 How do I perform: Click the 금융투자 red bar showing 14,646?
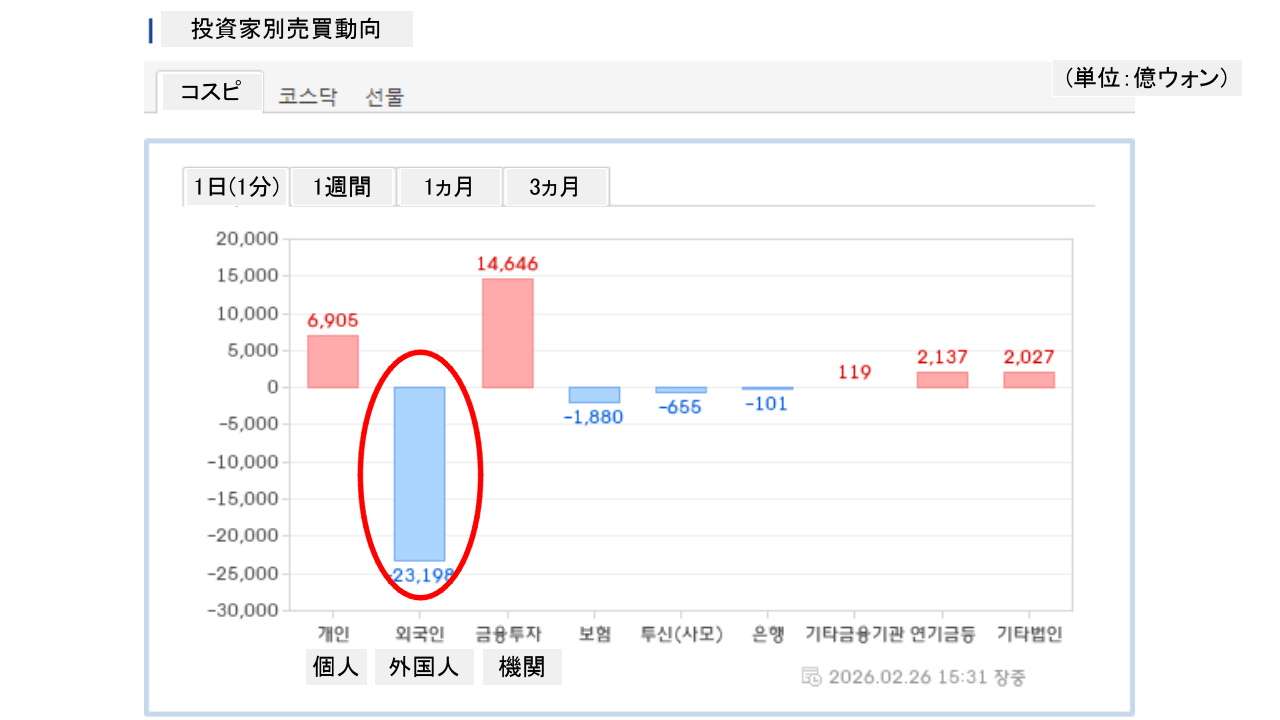pos(508,333)
